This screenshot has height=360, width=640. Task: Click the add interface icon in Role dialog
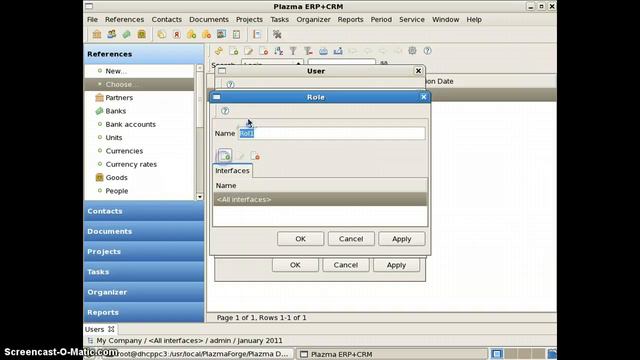224,156
